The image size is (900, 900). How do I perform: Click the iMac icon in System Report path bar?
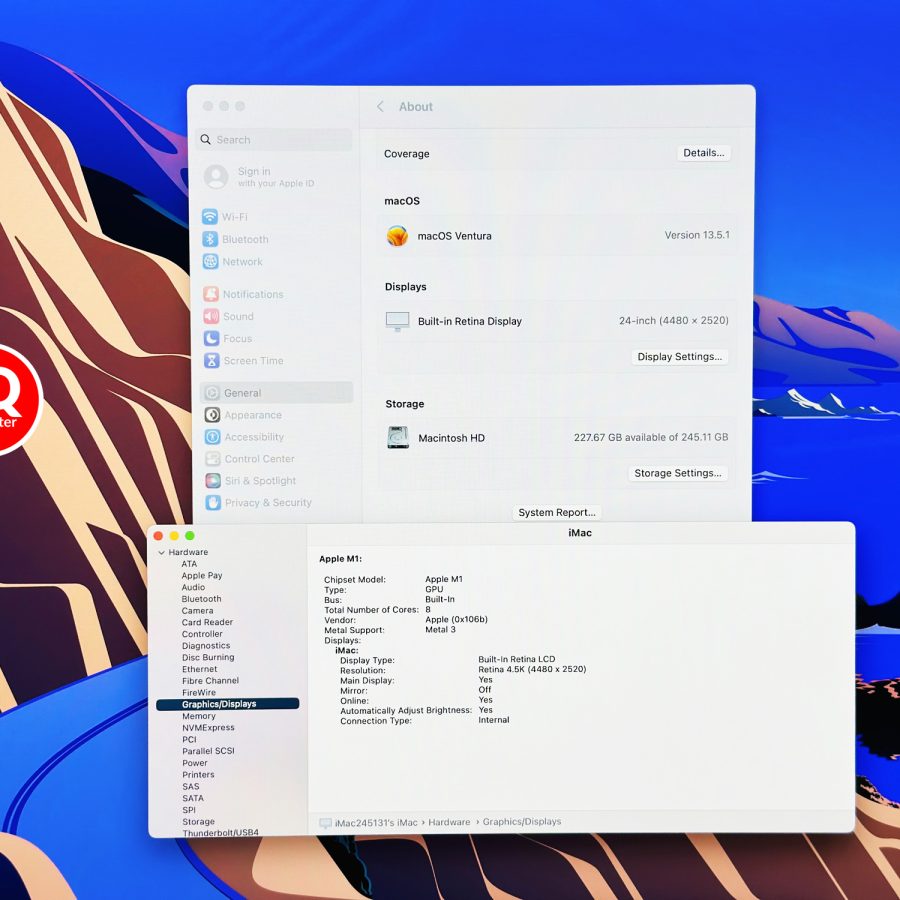pyautogui.click(x=325, y=823)
